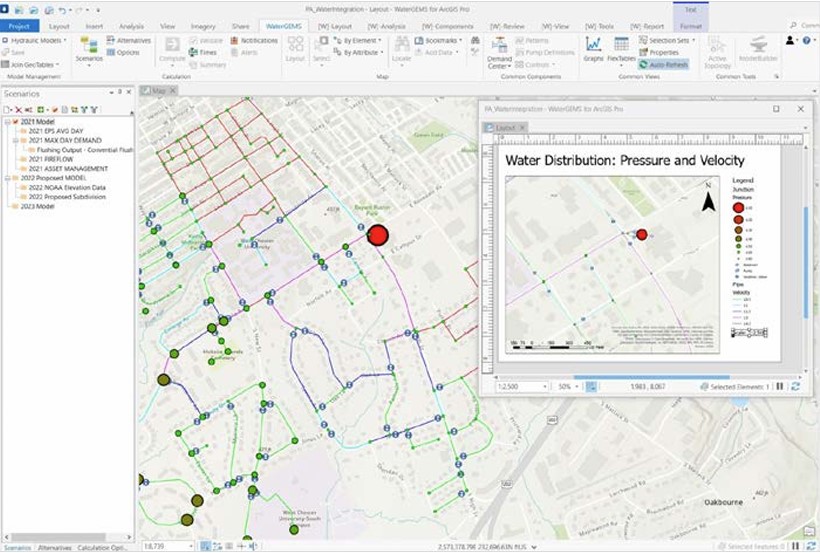Click the new project icon in quick access
820x553 pixels.
coord(19,10)
